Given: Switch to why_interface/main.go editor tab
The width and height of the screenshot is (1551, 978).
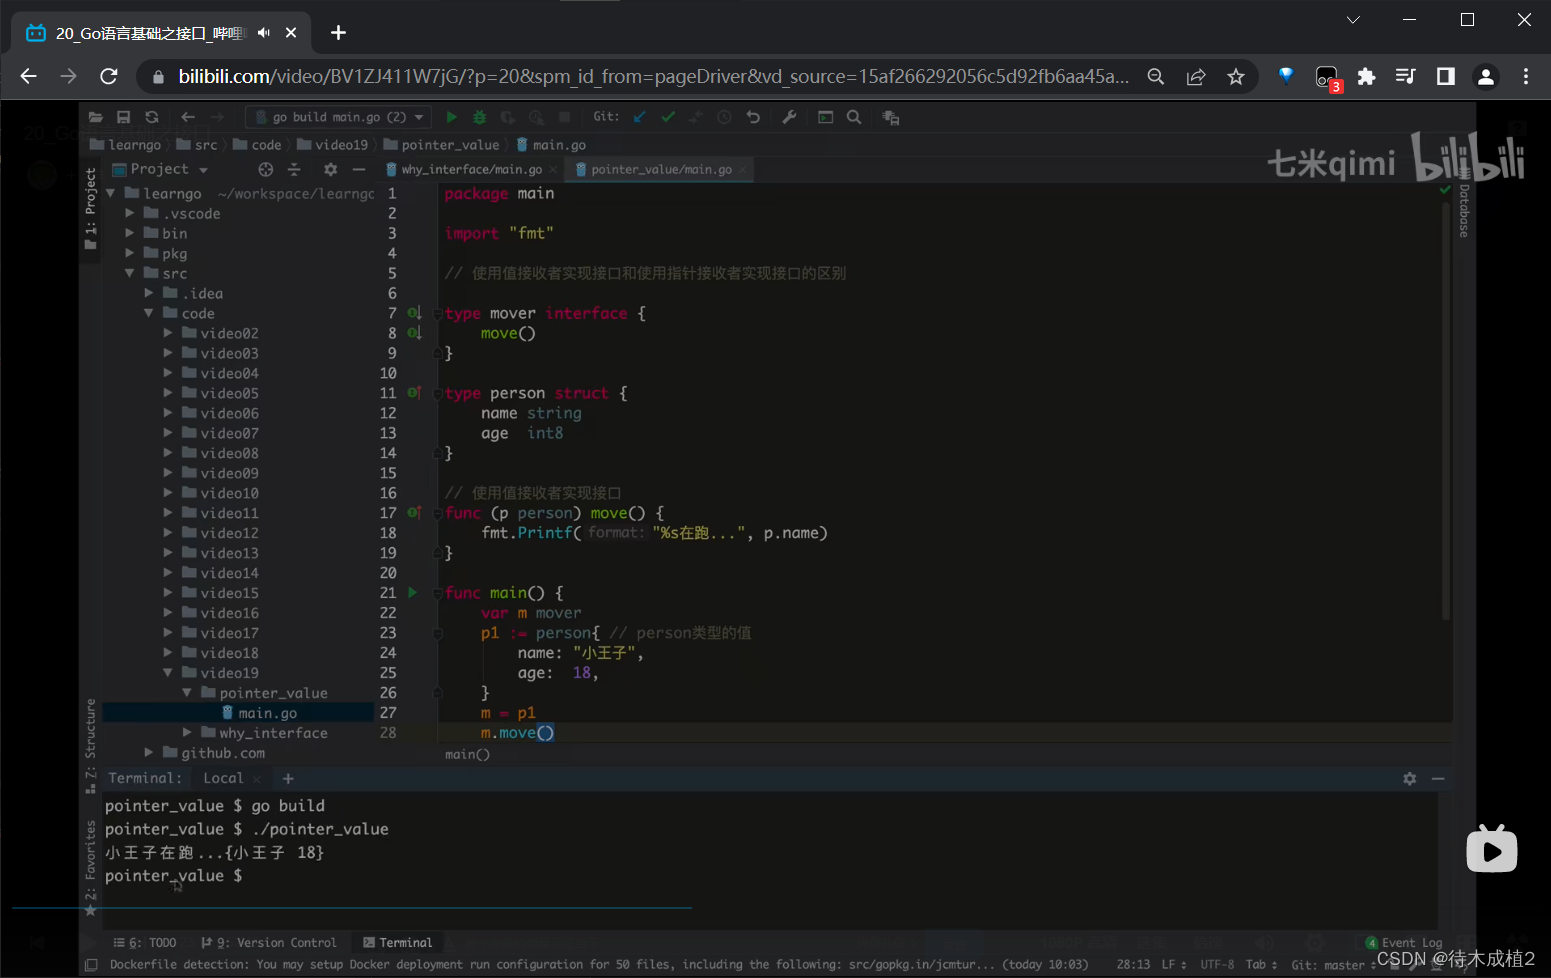Looking at the screenshot, I should tap(470, 169).
